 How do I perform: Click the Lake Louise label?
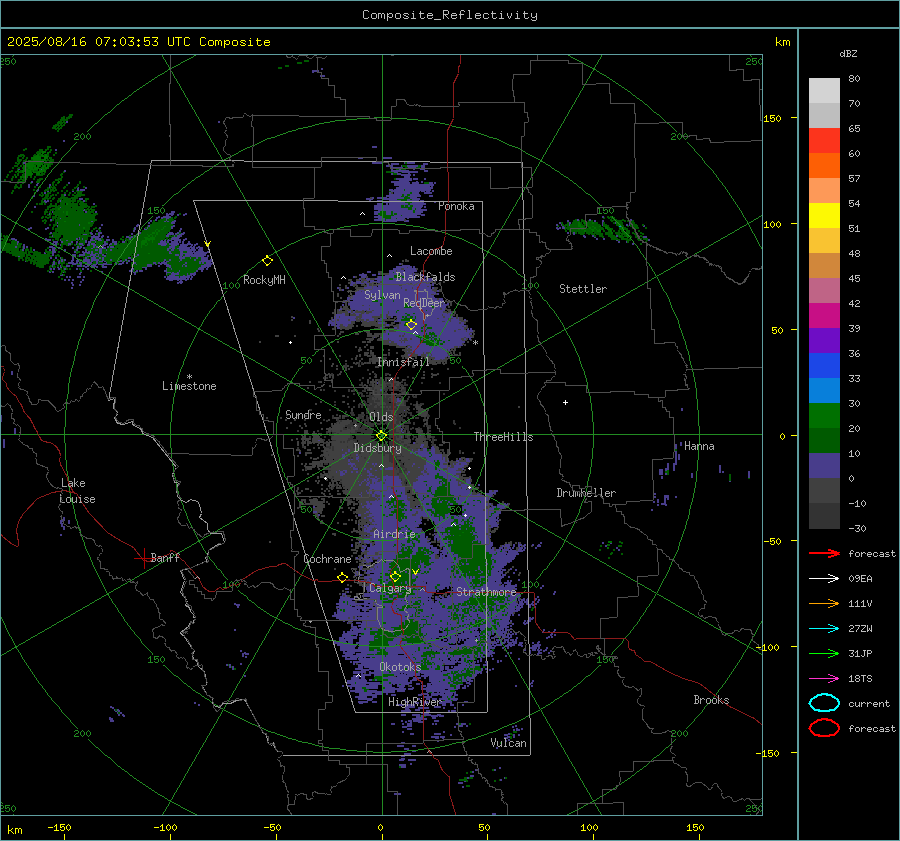(77, 491)
